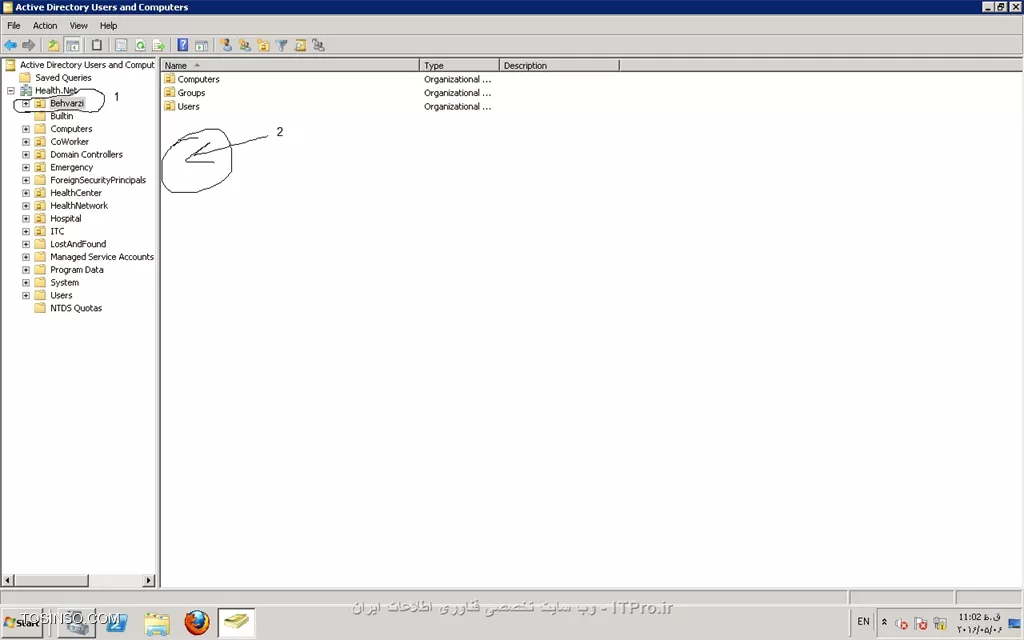Image resolution: width=1024 pixels, height=640 pixels.
Task: Select Program Data in the tree
Action: [76, 269]
